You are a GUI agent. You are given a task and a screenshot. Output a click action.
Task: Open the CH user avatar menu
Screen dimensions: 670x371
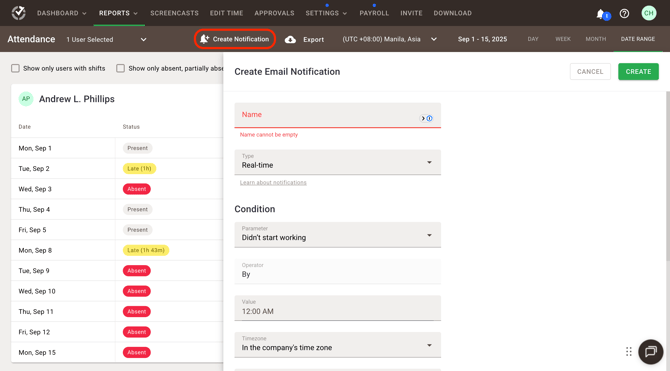pos(649,13)
